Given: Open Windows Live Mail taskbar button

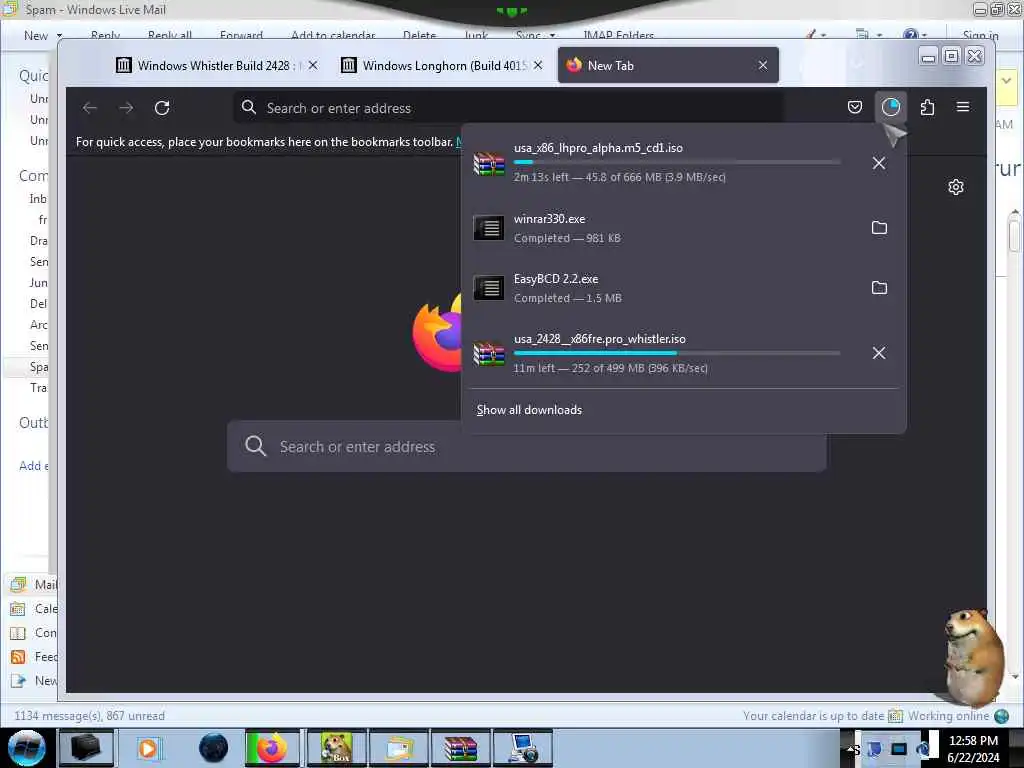Looking at the screenshot, I should point(399,748).
